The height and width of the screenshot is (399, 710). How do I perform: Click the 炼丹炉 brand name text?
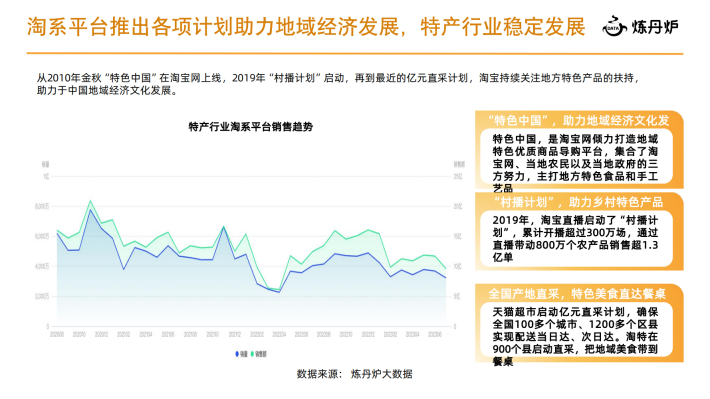(x=655, y=27)
